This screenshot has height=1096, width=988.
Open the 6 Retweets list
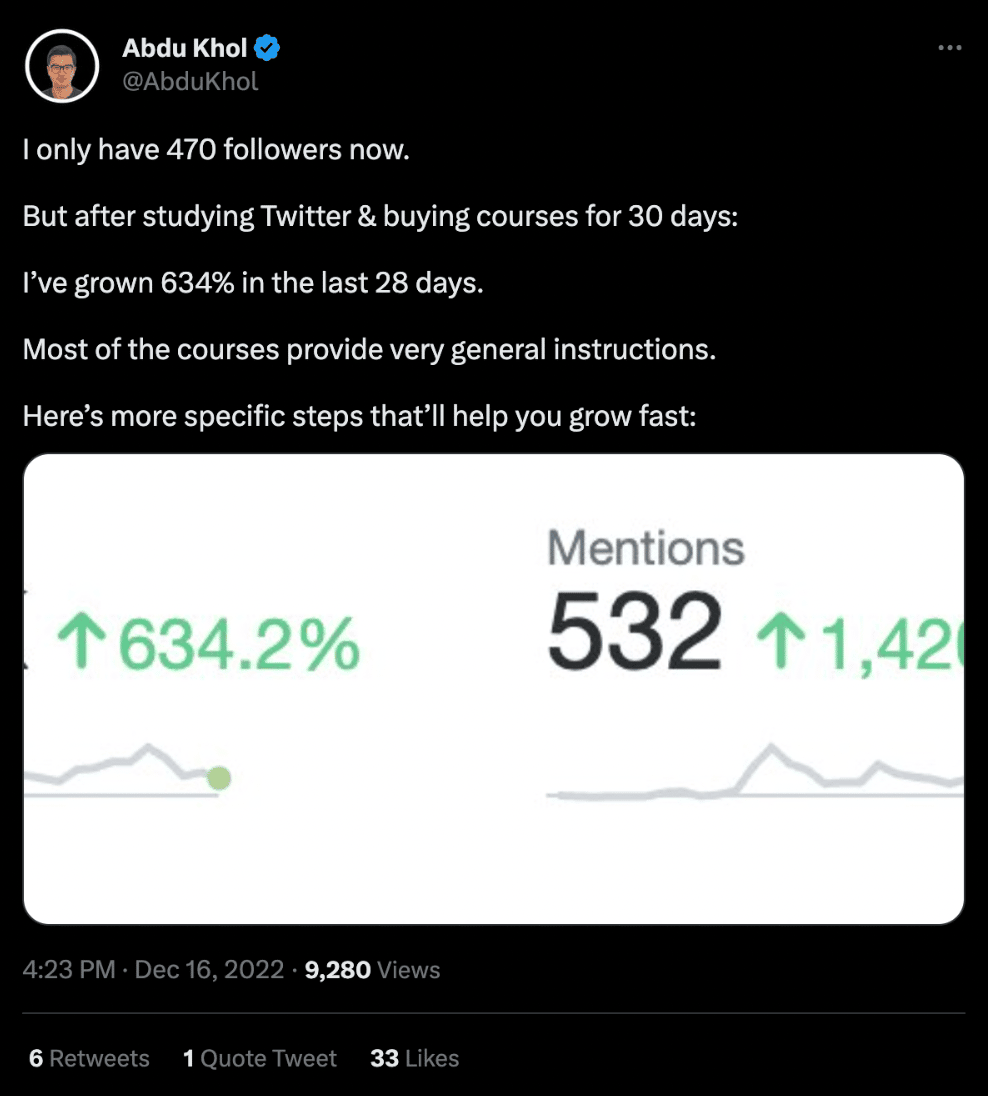pyautogui.click(x=89, y=1059)
